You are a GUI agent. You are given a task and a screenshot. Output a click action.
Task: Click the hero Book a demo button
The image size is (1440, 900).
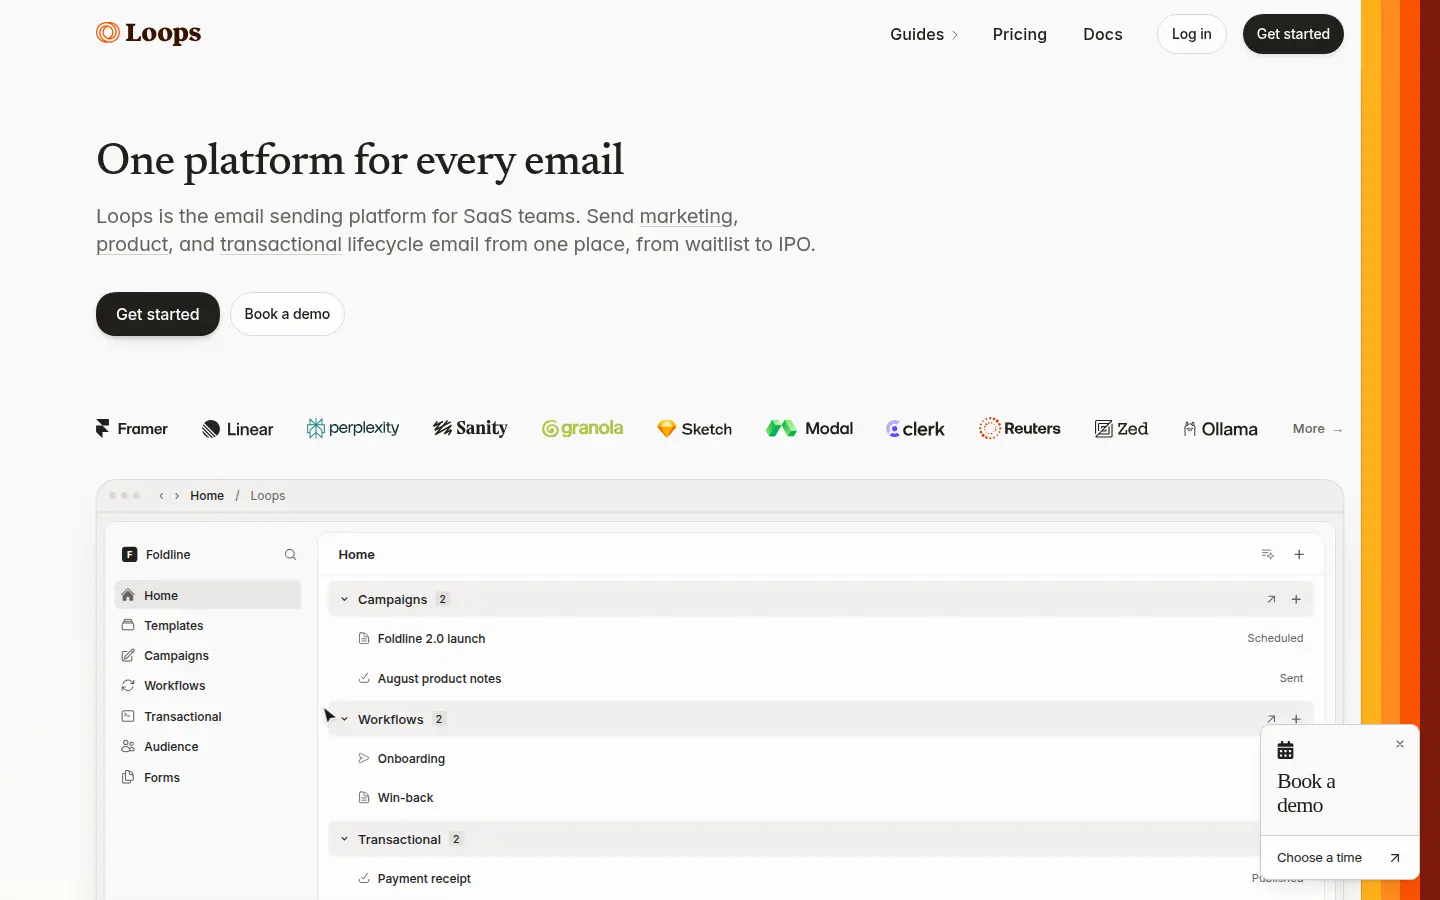pyautogui.click(x=287, y=314)
